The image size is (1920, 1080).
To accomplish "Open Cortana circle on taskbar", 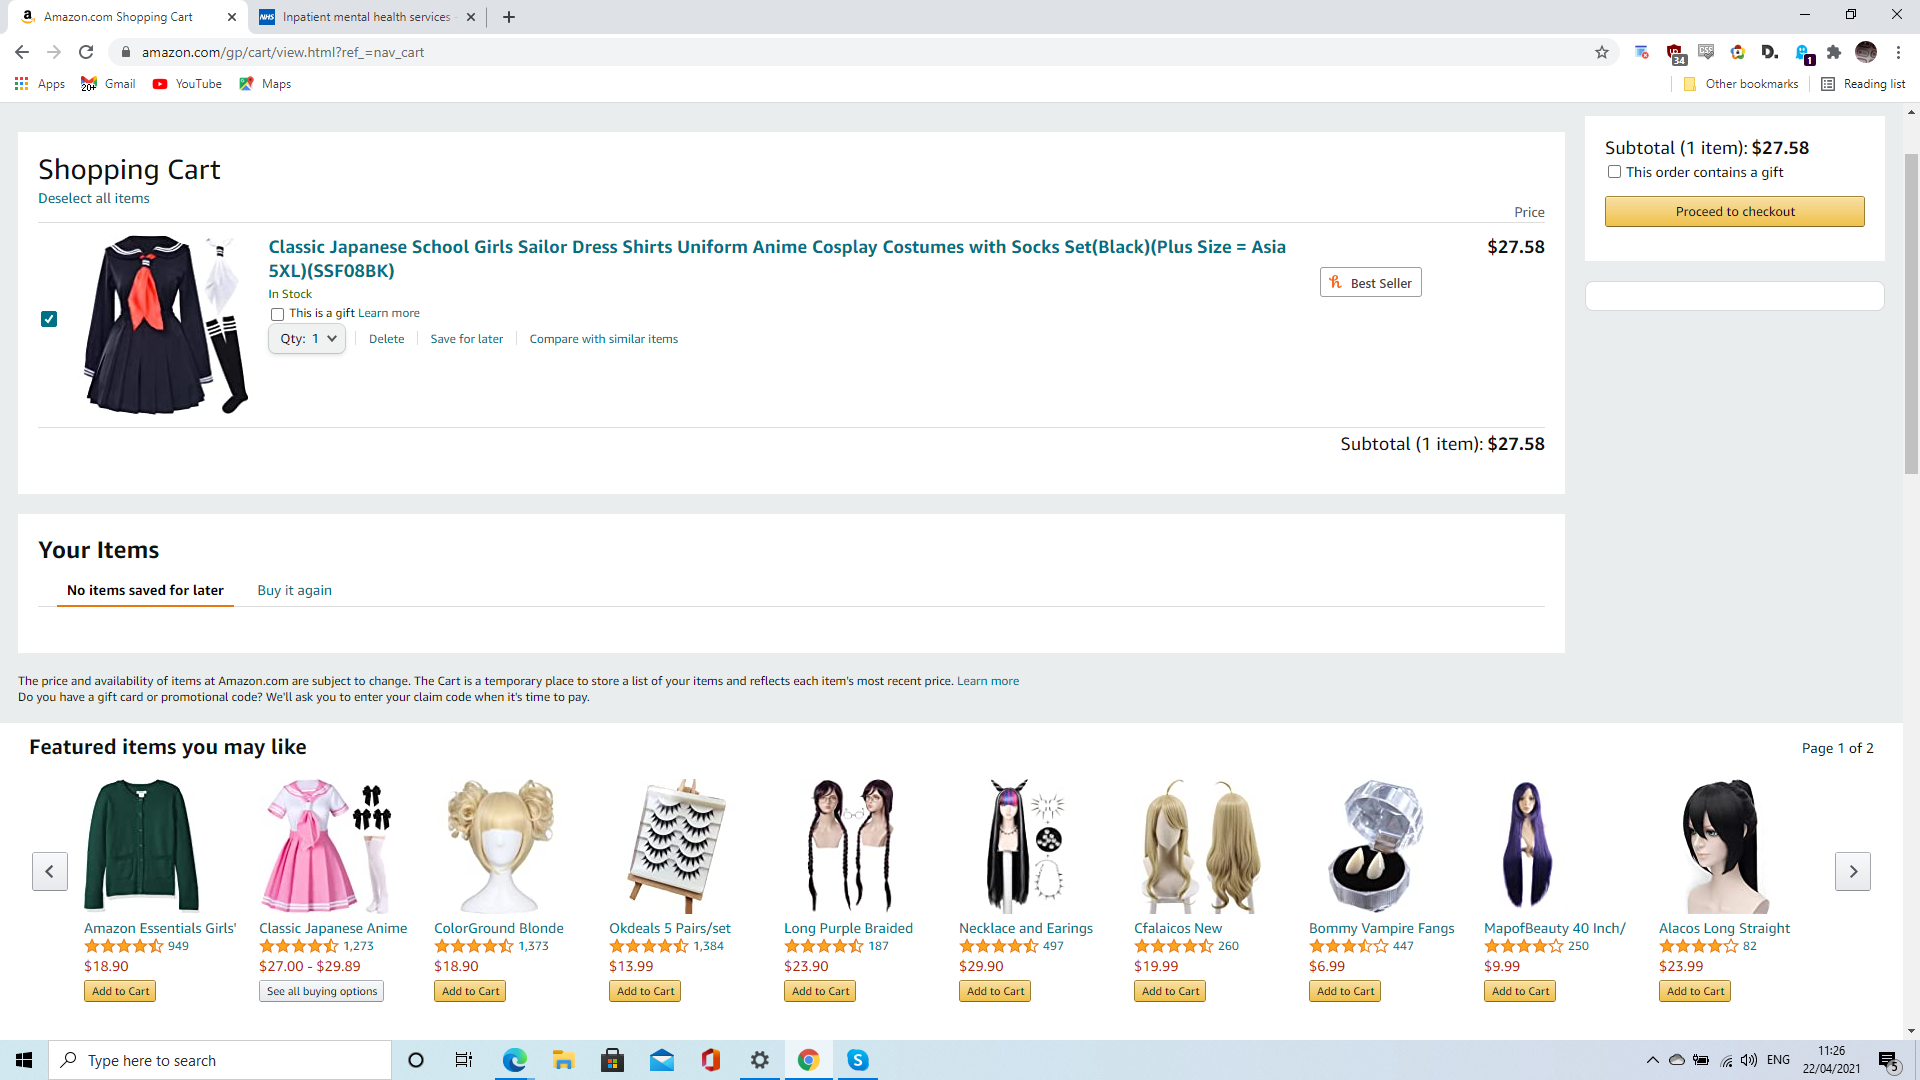I will click(416, 1060).
